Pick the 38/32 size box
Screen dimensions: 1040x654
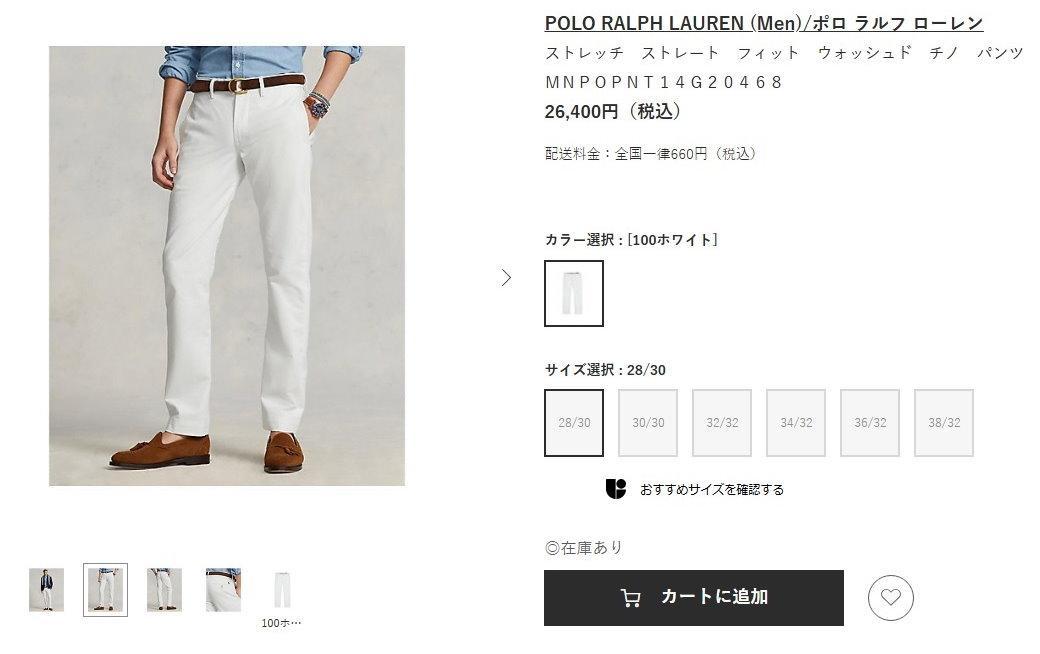point(944,423)
